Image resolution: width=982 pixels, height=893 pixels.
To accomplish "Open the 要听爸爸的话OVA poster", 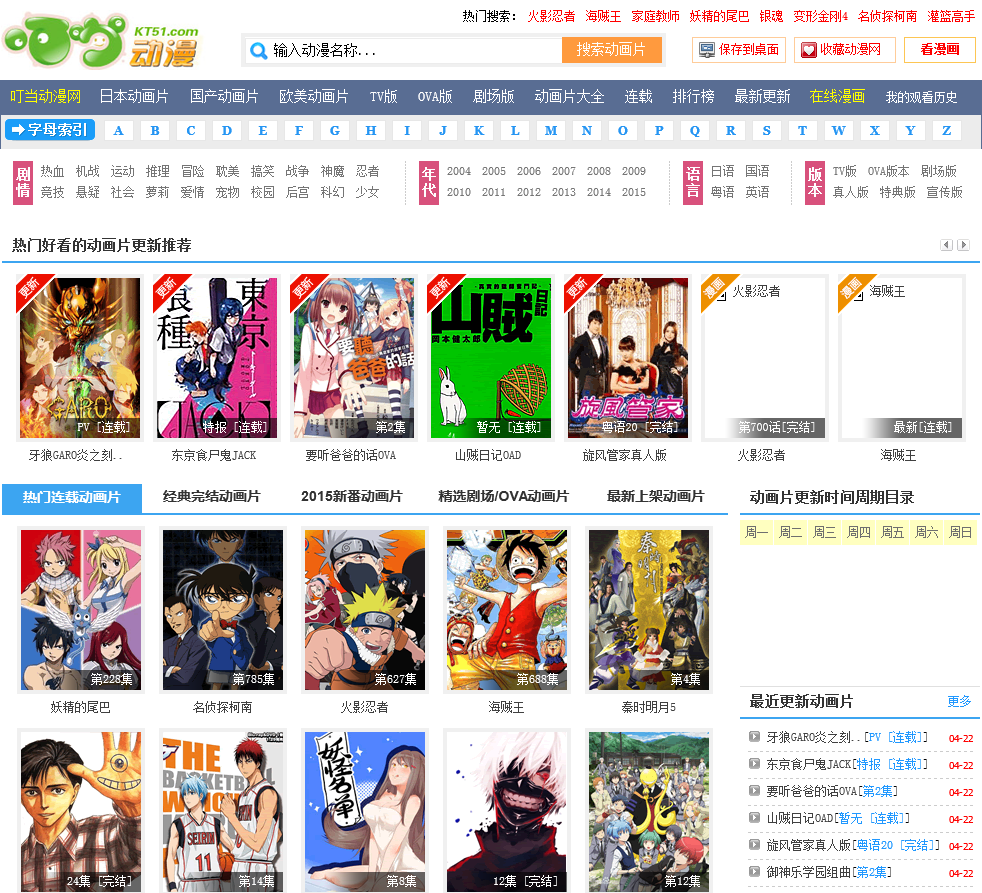I will coord(354,358).
